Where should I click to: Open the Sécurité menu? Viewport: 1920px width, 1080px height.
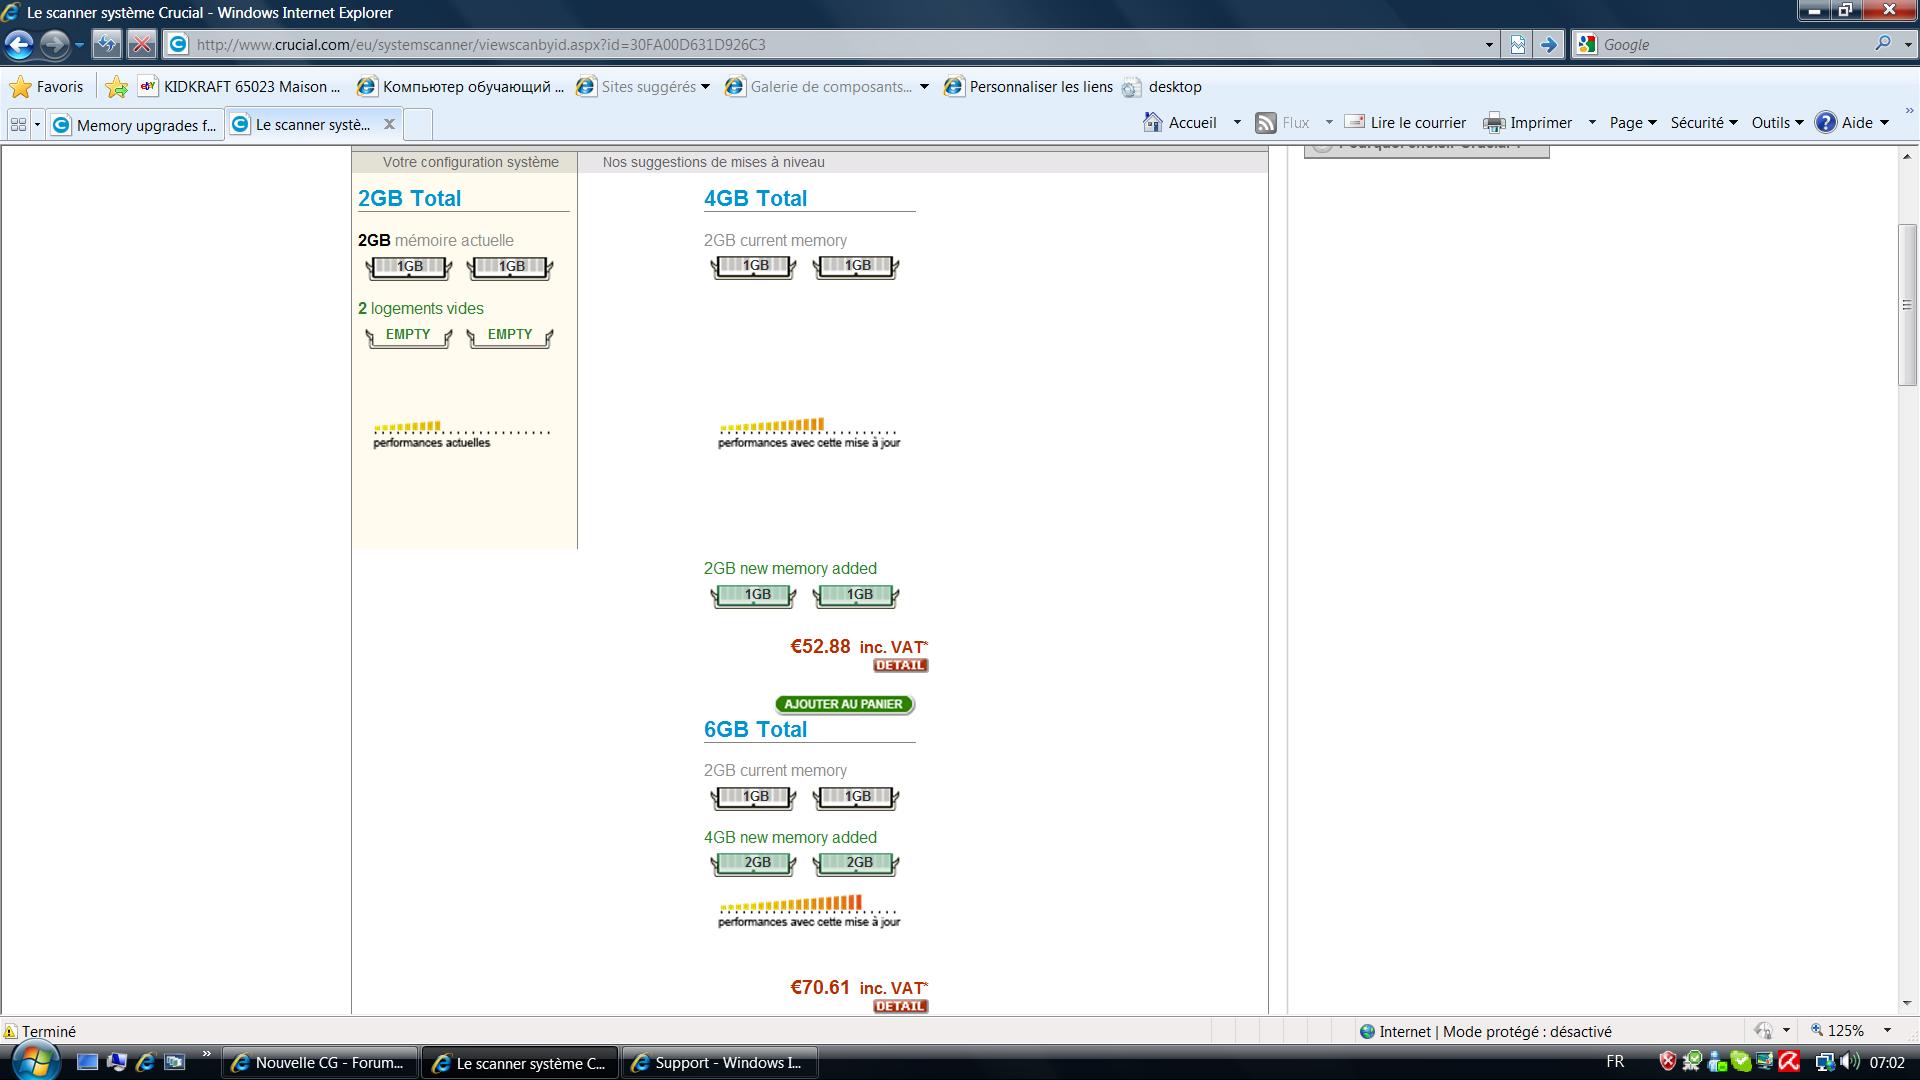pos(1704,122)
